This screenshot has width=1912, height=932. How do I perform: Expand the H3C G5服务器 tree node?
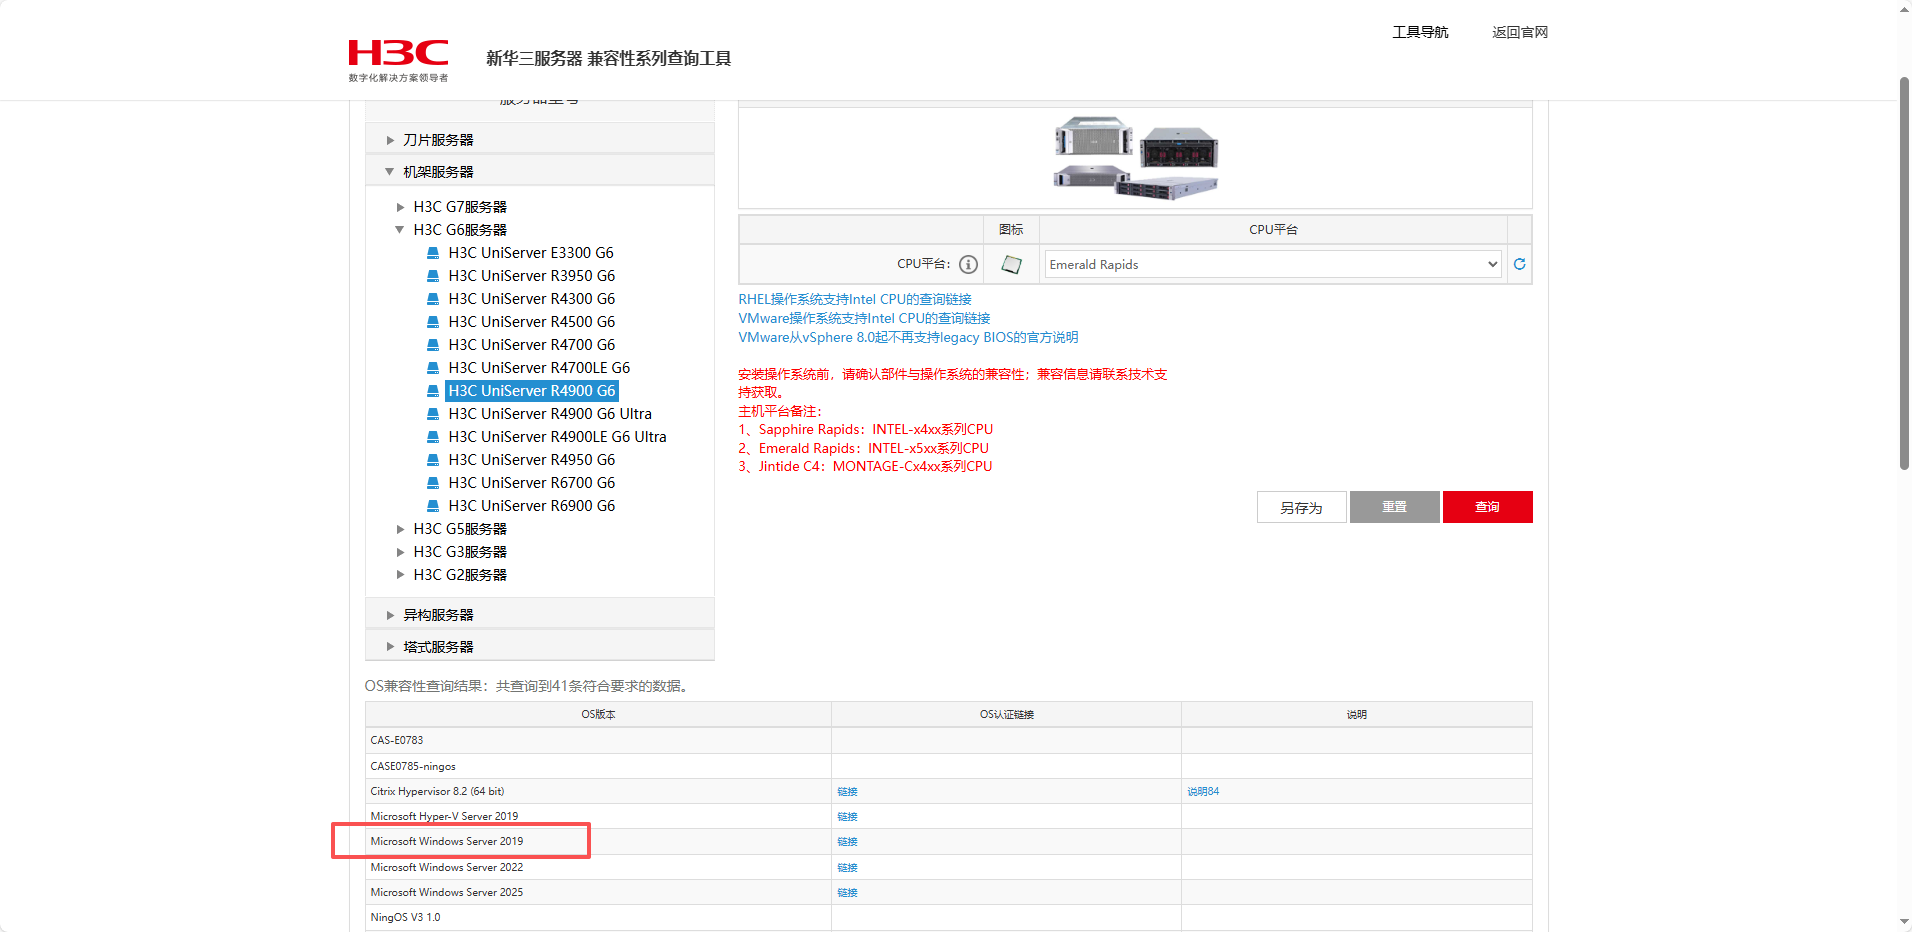400,529
